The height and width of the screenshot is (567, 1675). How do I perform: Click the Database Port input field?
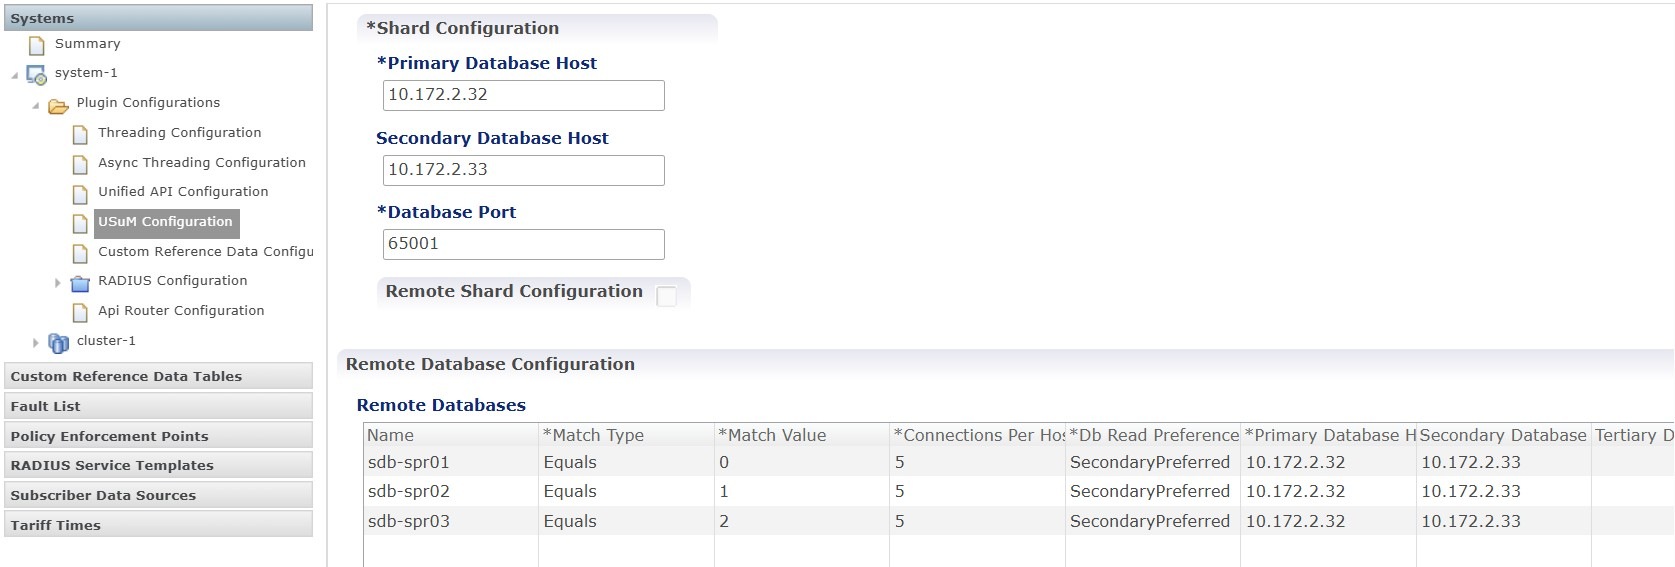pos(523,244)
